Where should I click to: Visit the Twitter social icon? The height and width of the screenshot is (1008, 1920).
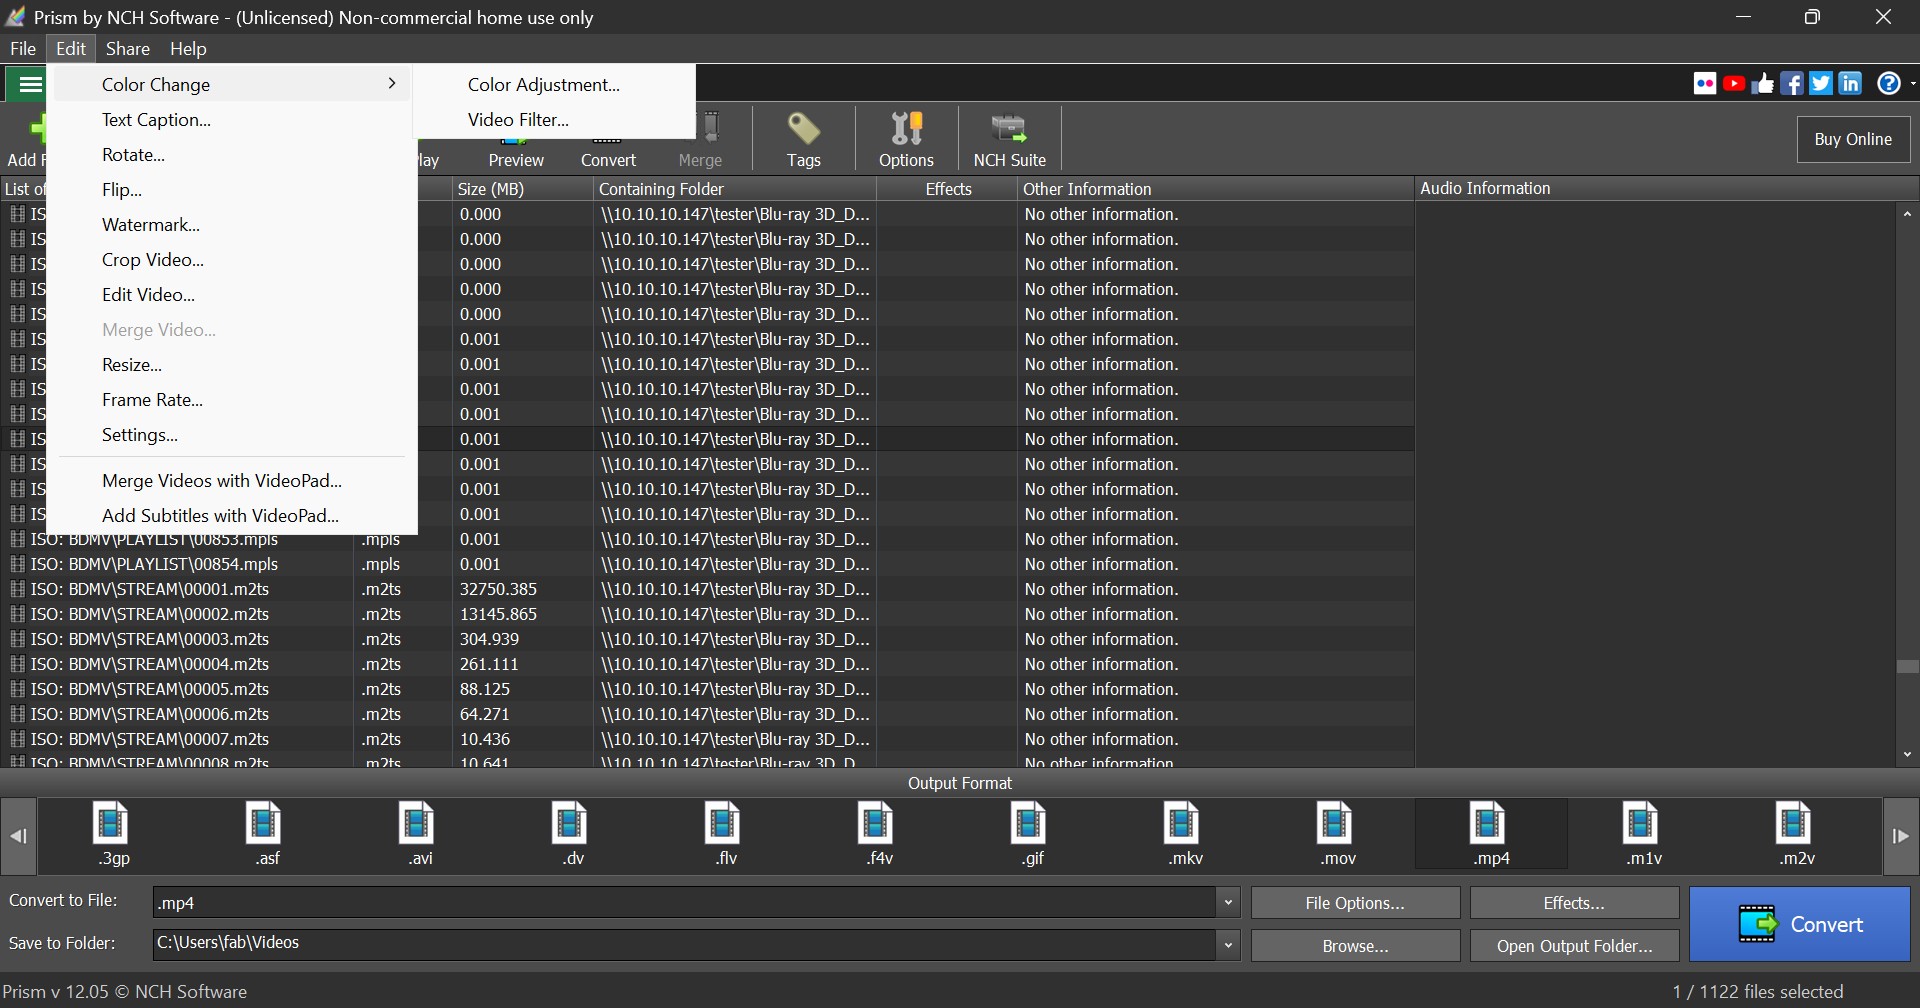pyautogui.click(x=1821, y=83)
